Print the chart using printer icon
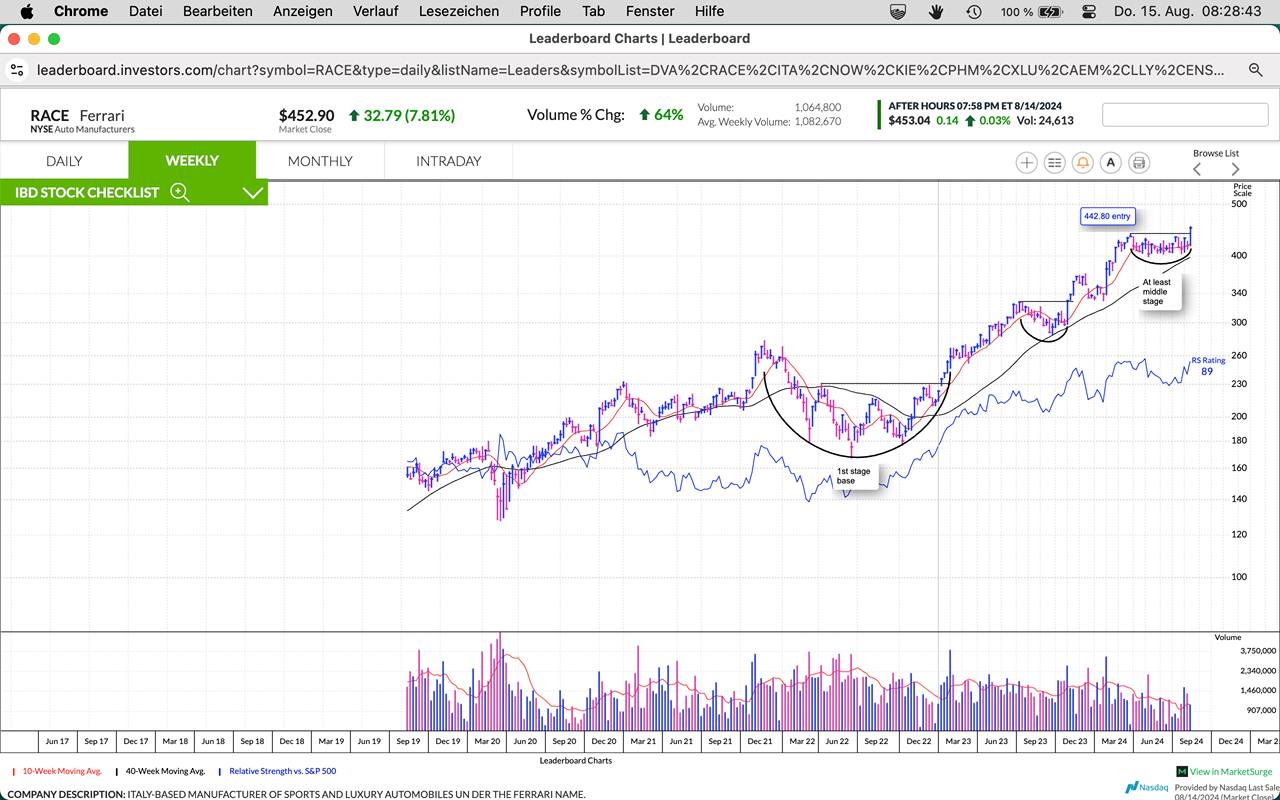1280x800 pixels. 1138,162
